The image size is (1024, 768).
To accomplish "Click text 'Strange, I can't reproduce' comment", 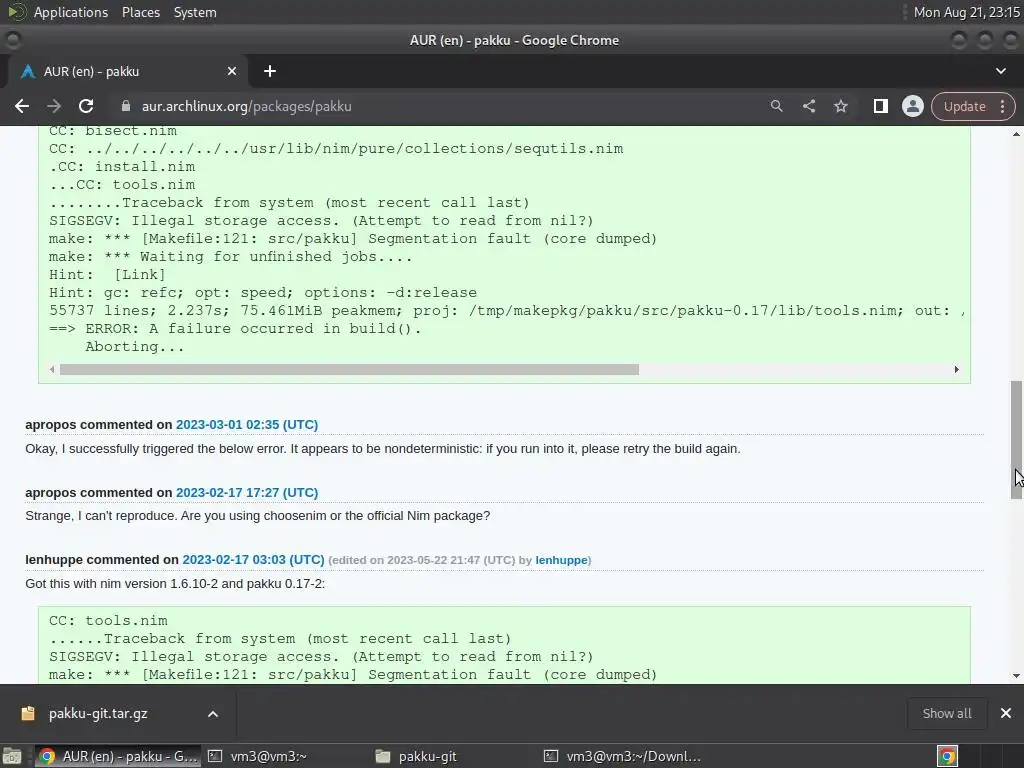I will point(257,516).
